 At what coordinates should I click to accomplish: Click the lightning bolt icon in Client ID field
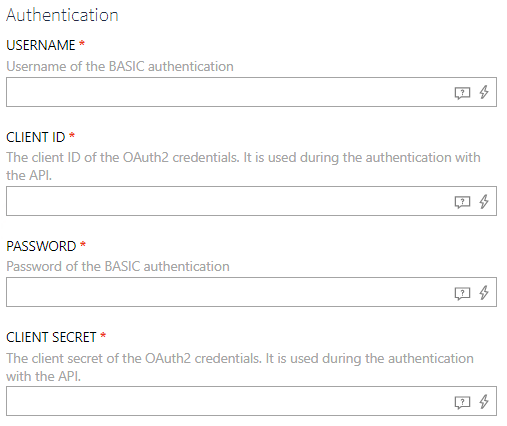[x=484, y=201]
